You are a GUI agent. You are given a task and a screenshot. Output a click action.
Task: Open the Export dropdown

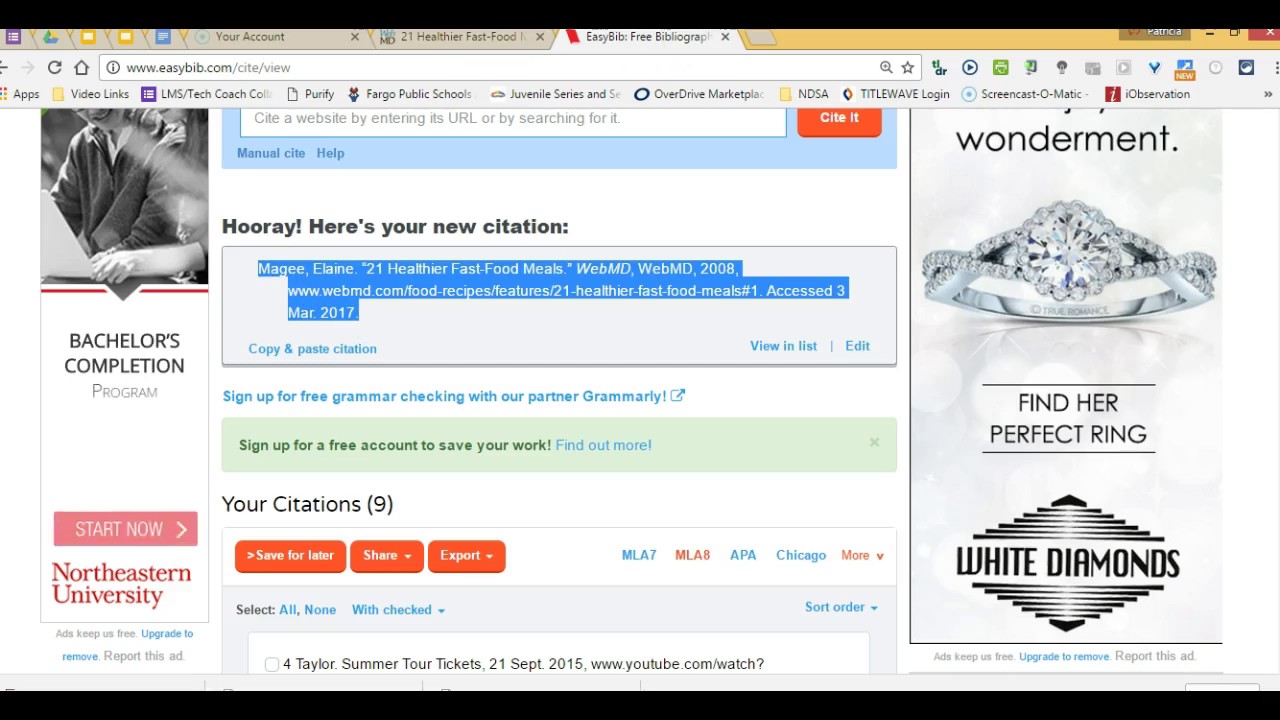pos(466,556)
